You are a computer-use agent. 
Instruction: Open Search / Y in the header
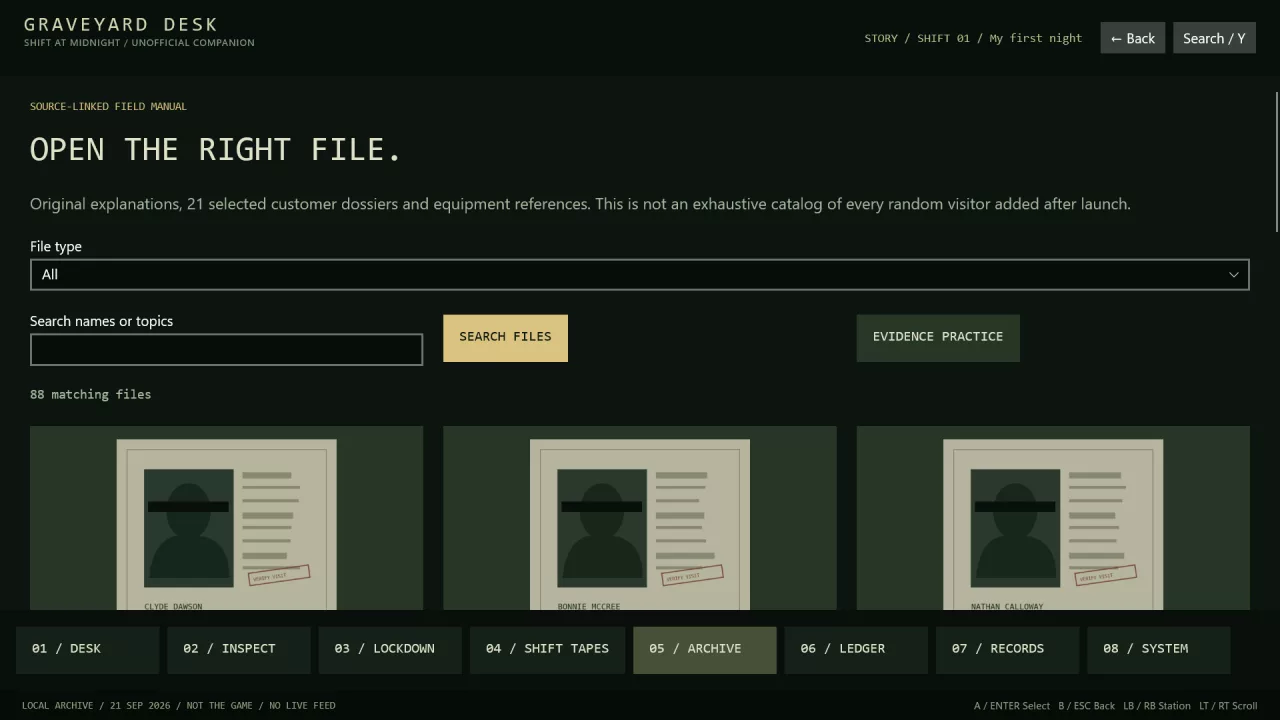(x=1214, y=38)
